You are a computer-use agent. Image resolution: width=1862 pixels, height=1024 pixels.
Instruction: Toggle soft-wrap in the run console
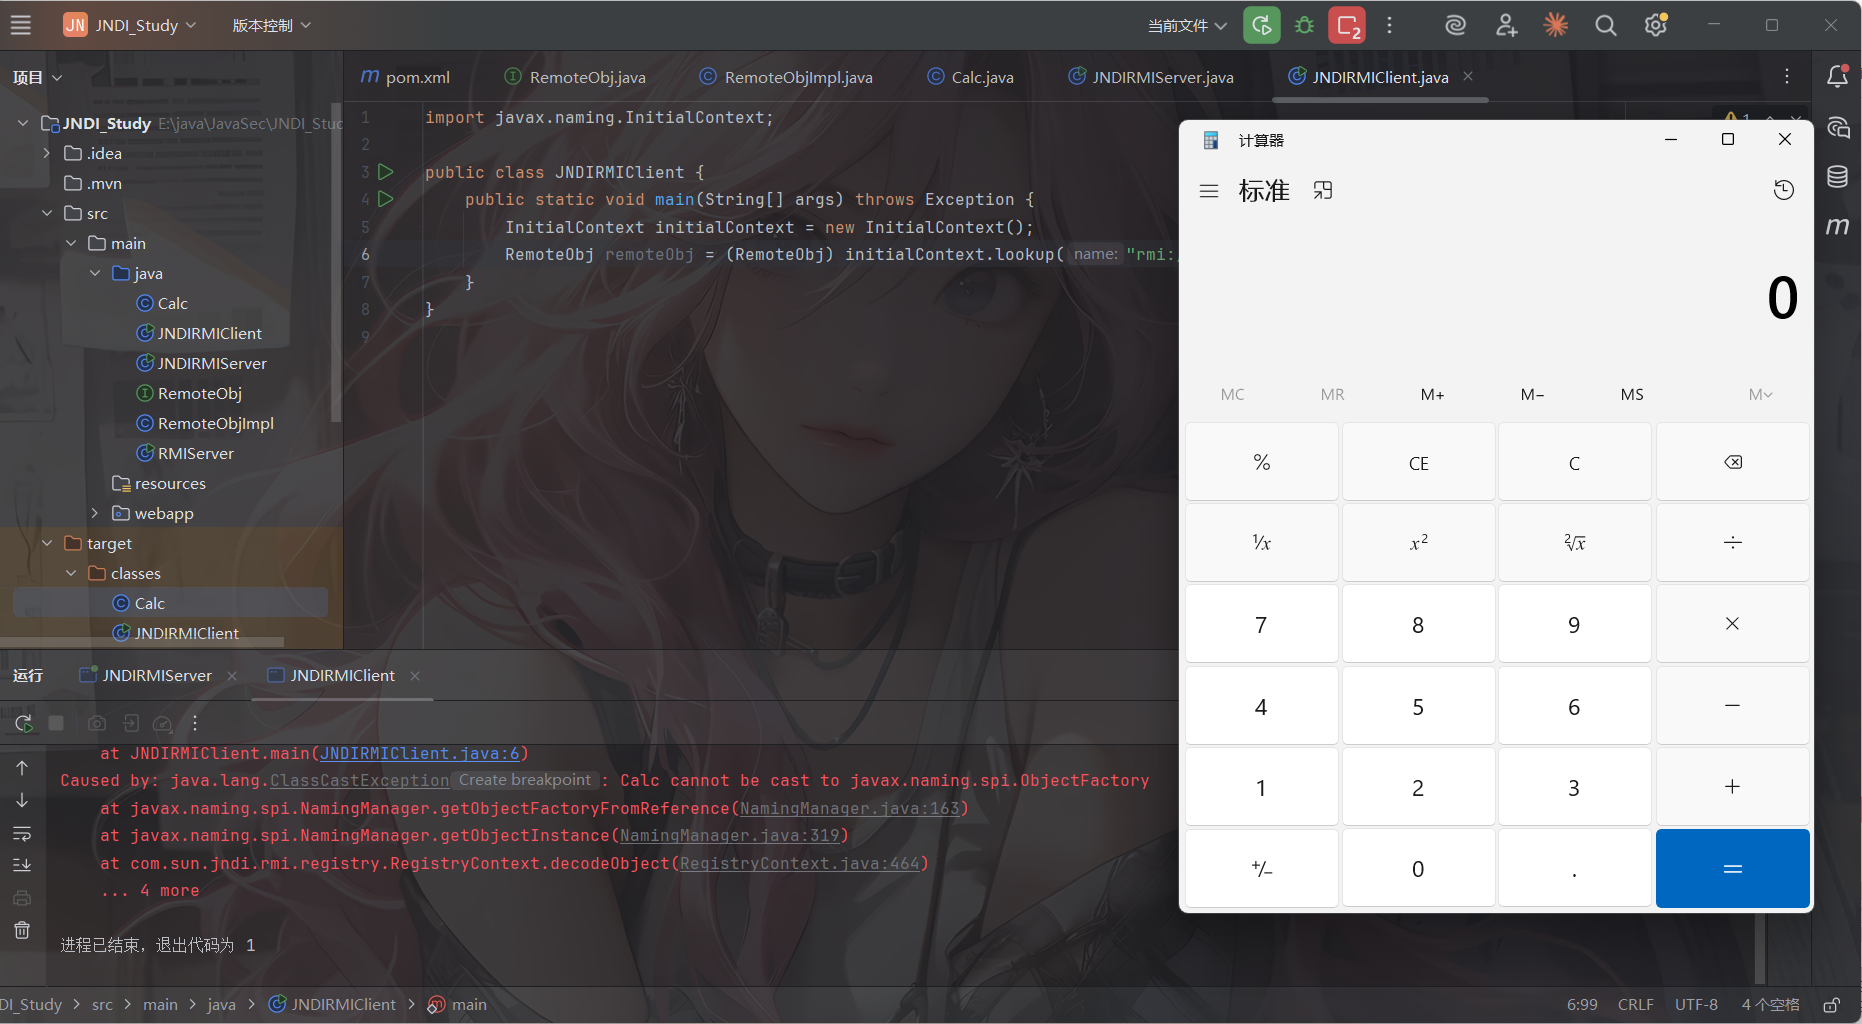click(22, 833)
